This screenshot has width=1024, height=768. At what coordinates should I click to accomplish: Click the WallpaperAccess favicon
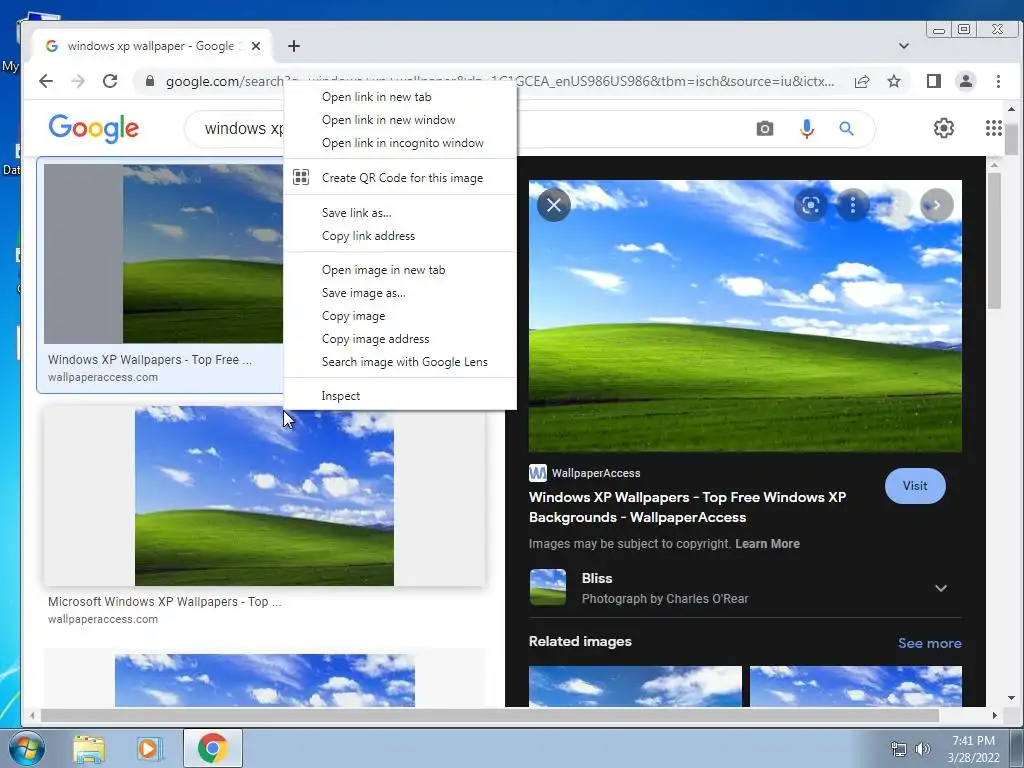537,473
